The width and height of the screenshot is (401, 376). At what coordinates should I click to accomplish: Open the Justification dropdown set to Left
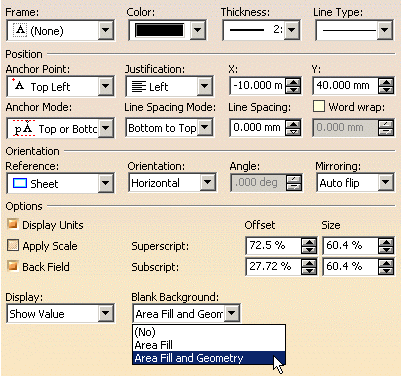204,86
